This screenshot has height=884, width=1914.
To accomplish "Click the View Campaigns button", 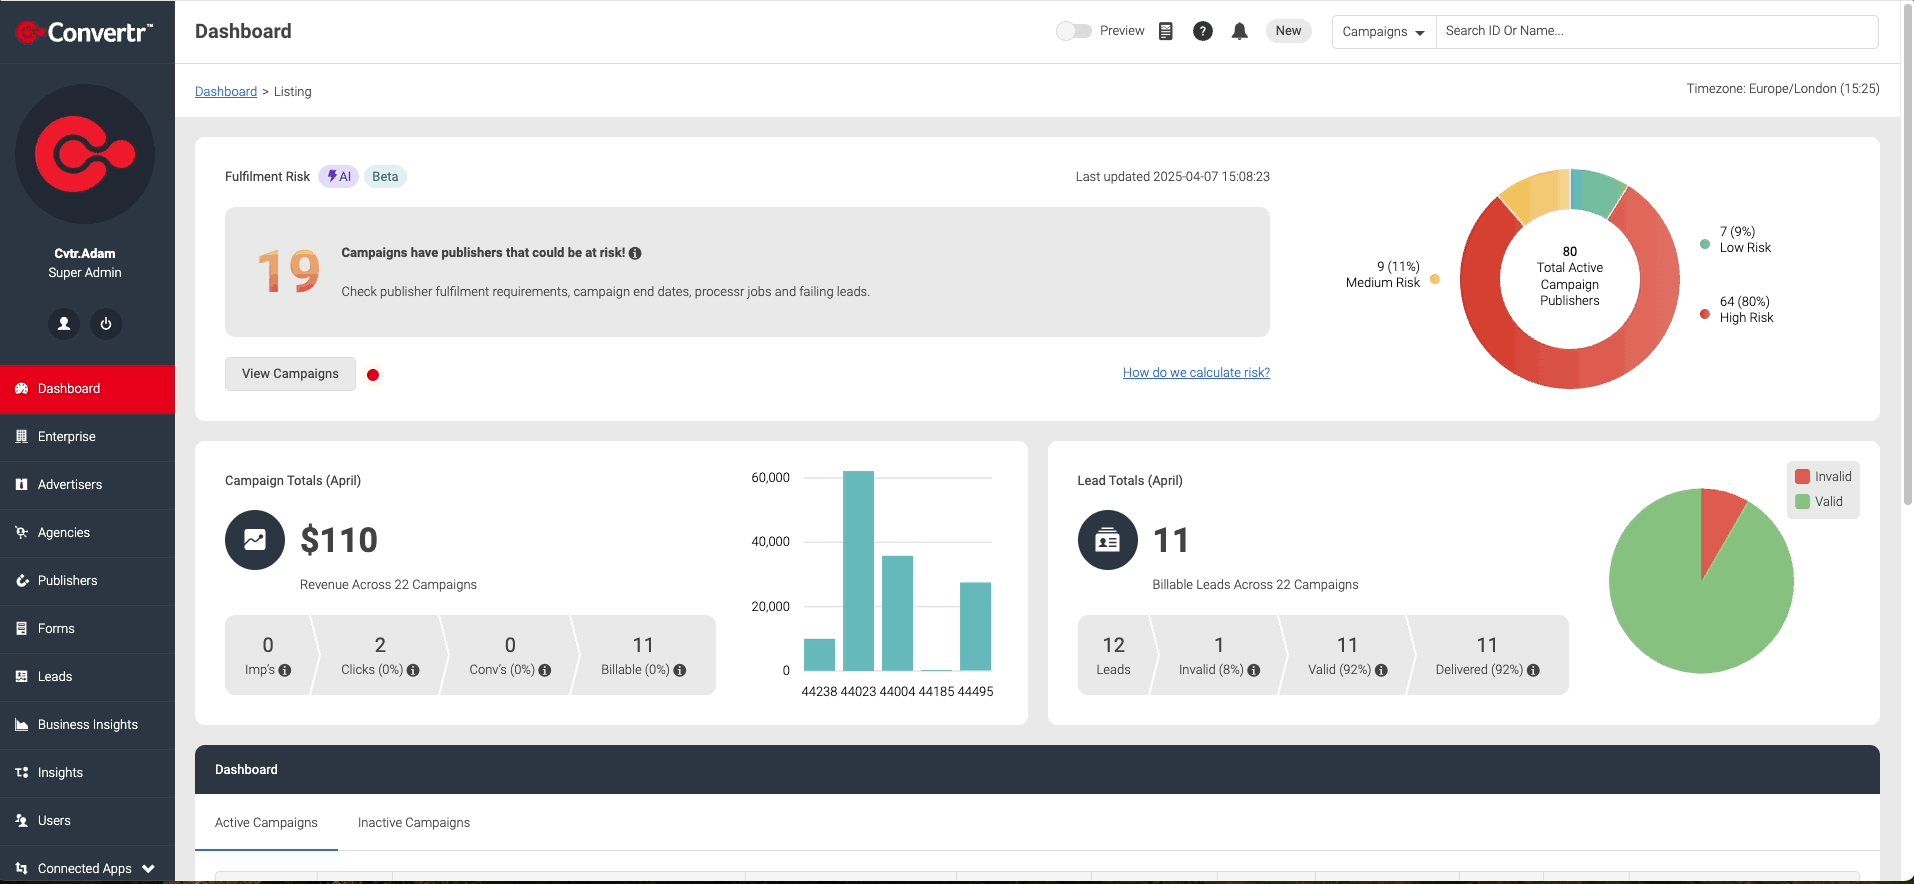I will click(x=290, y=374).
